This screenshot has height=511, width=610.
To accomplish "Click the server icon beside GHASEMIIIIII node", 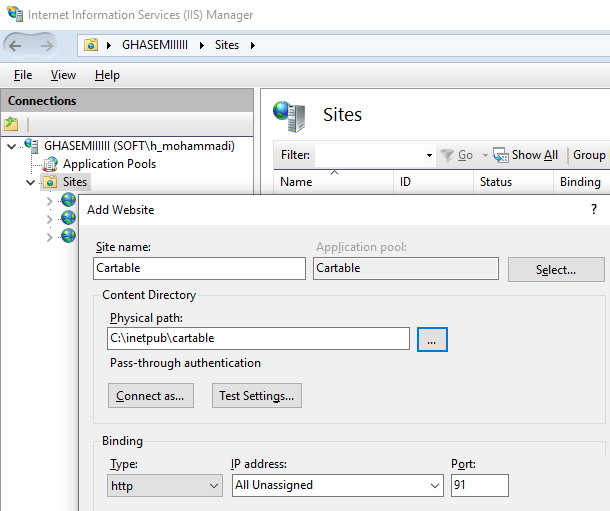I will click(x=31, y=145).
